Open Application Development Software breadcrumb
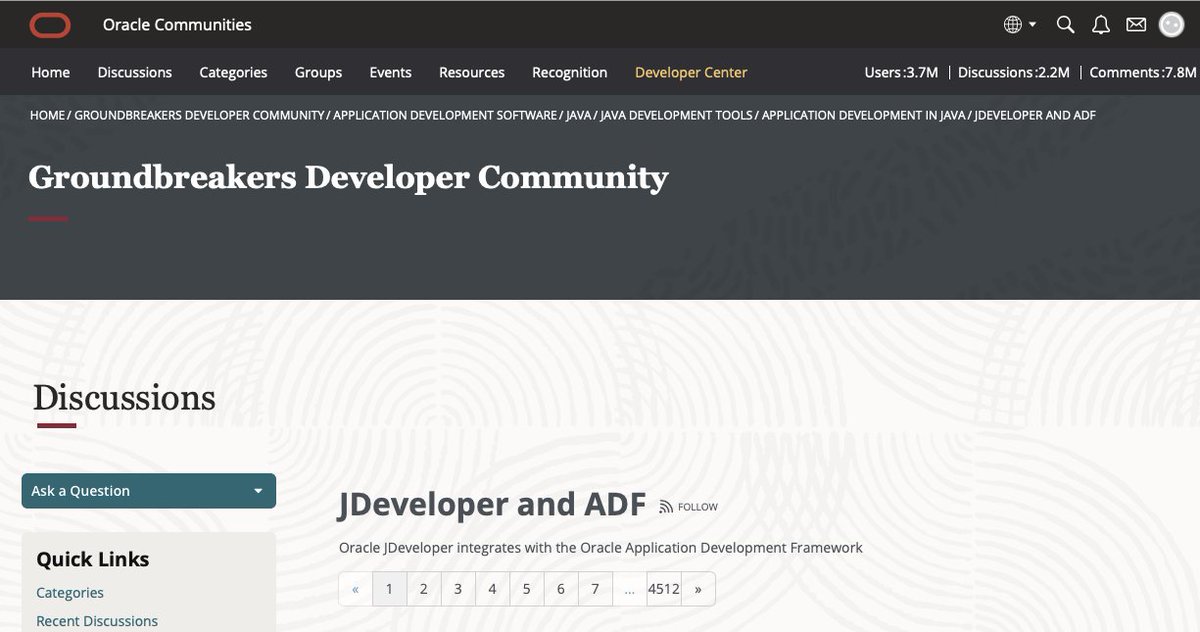This screenshot has height=632, width=1200. click(445, 115)
